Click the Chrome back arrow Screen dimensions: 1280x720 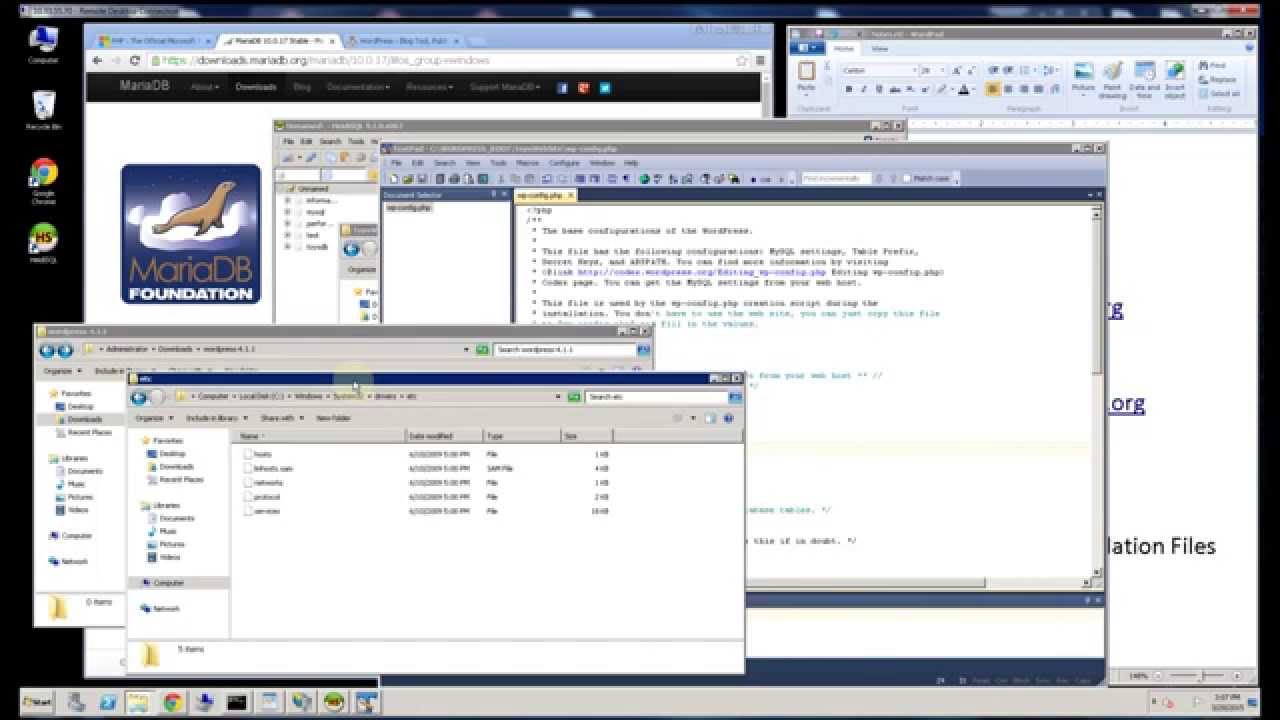click(x=97, y=60)
